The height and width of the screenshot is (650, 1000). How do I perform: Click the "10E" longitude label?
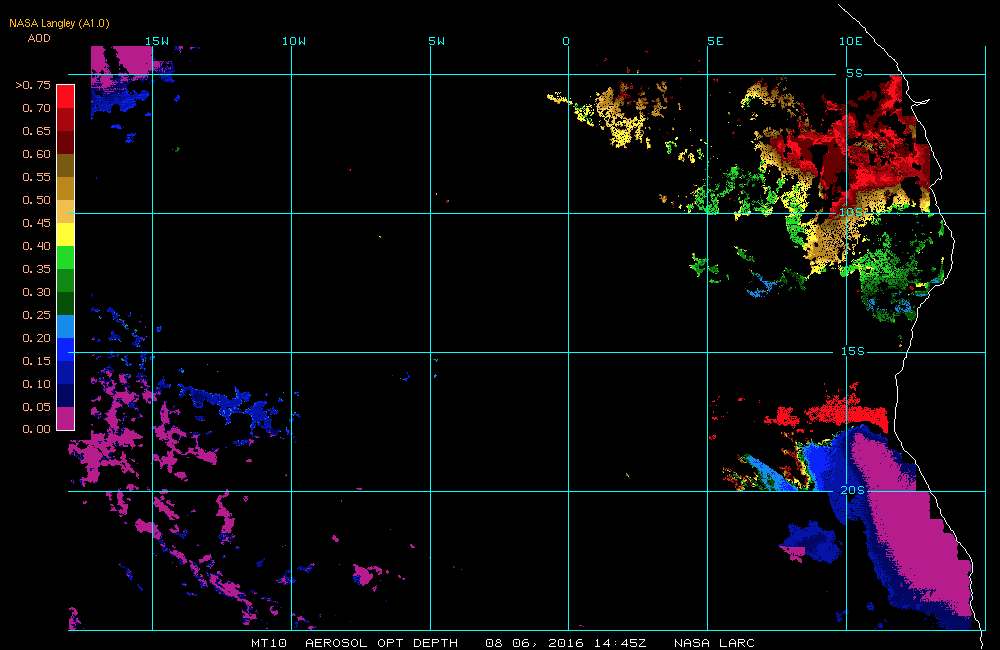(850, 41)
